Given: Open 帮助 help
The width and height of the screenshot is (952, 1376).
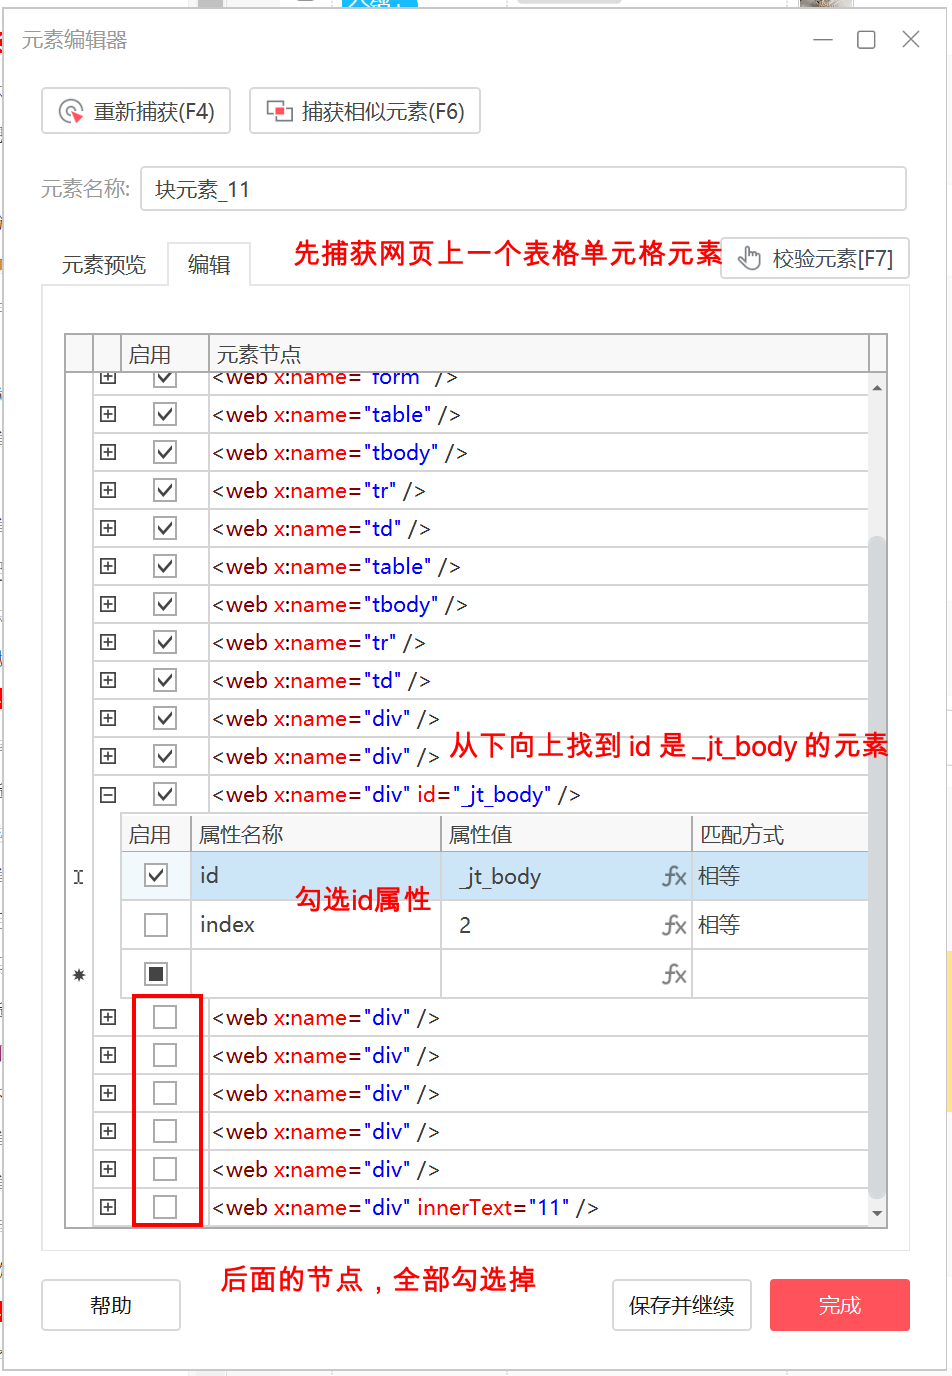Looking at the screenshot, I should 111,1305.
